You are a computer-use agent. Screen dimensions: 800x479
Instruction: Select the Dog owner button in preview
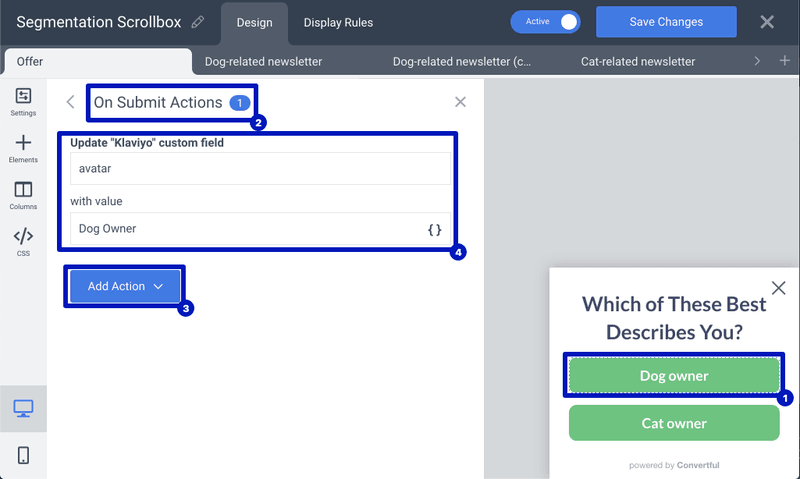coord(674,375)
